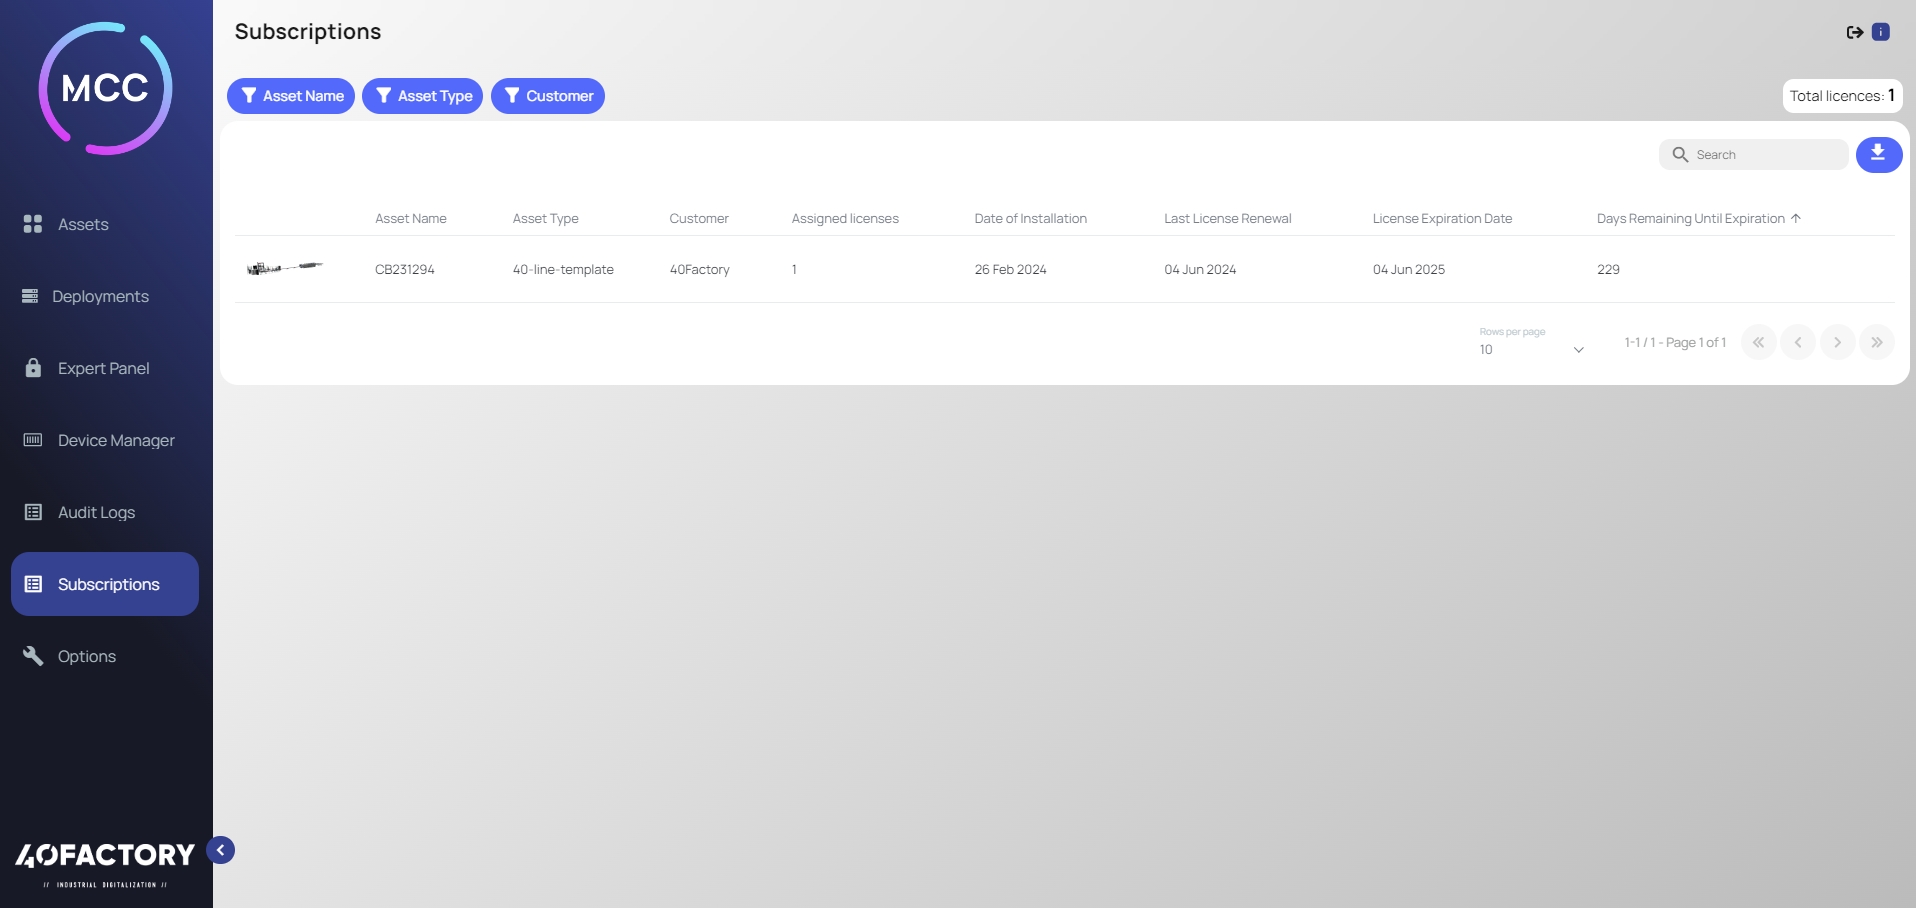Click the CB231294 asset thumbnail image
1916x908 pixels.
285,268
